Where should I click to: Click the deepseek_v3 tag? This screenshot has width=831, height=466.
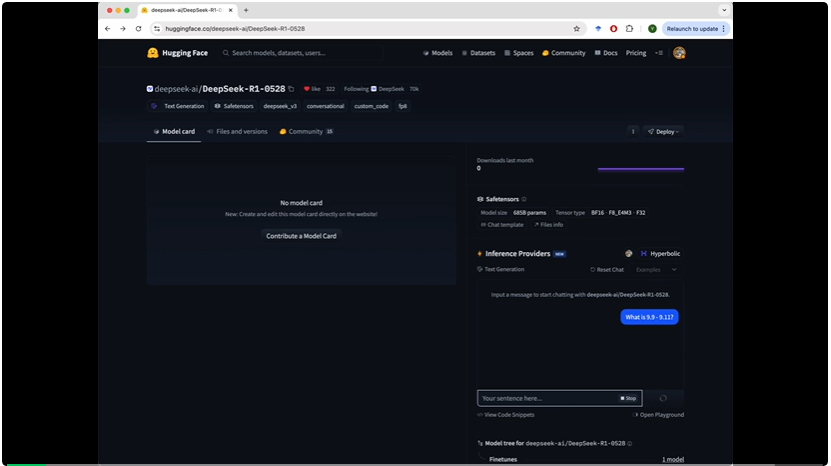pyautogui.click(x=280, y=106)
